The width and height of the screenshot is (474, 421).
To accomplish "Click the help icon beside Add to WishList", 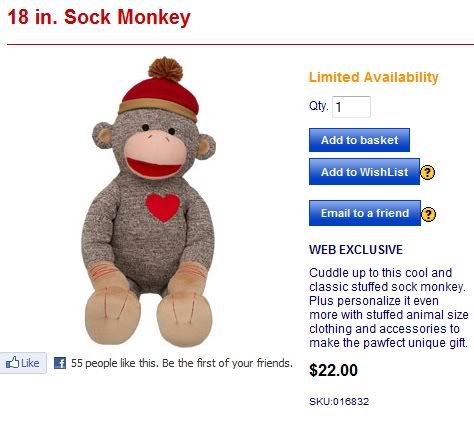I will [x=428, y=172].
